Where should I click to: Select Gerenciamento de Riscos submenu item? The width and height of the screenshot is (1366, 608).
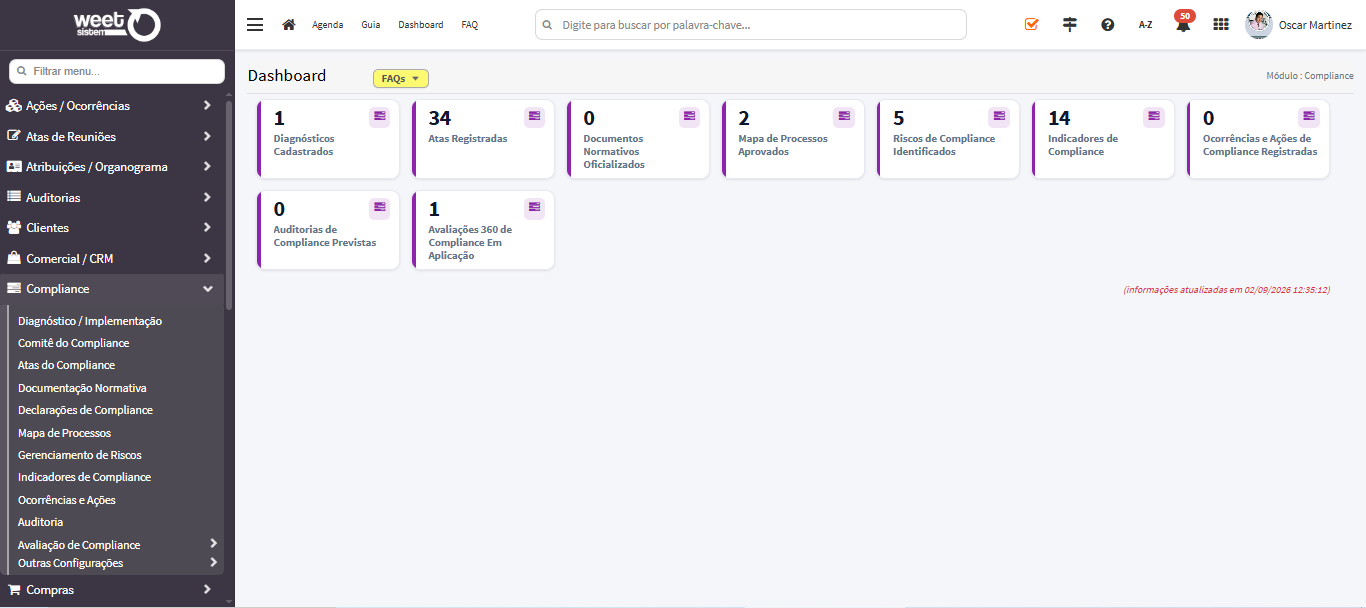80,455
